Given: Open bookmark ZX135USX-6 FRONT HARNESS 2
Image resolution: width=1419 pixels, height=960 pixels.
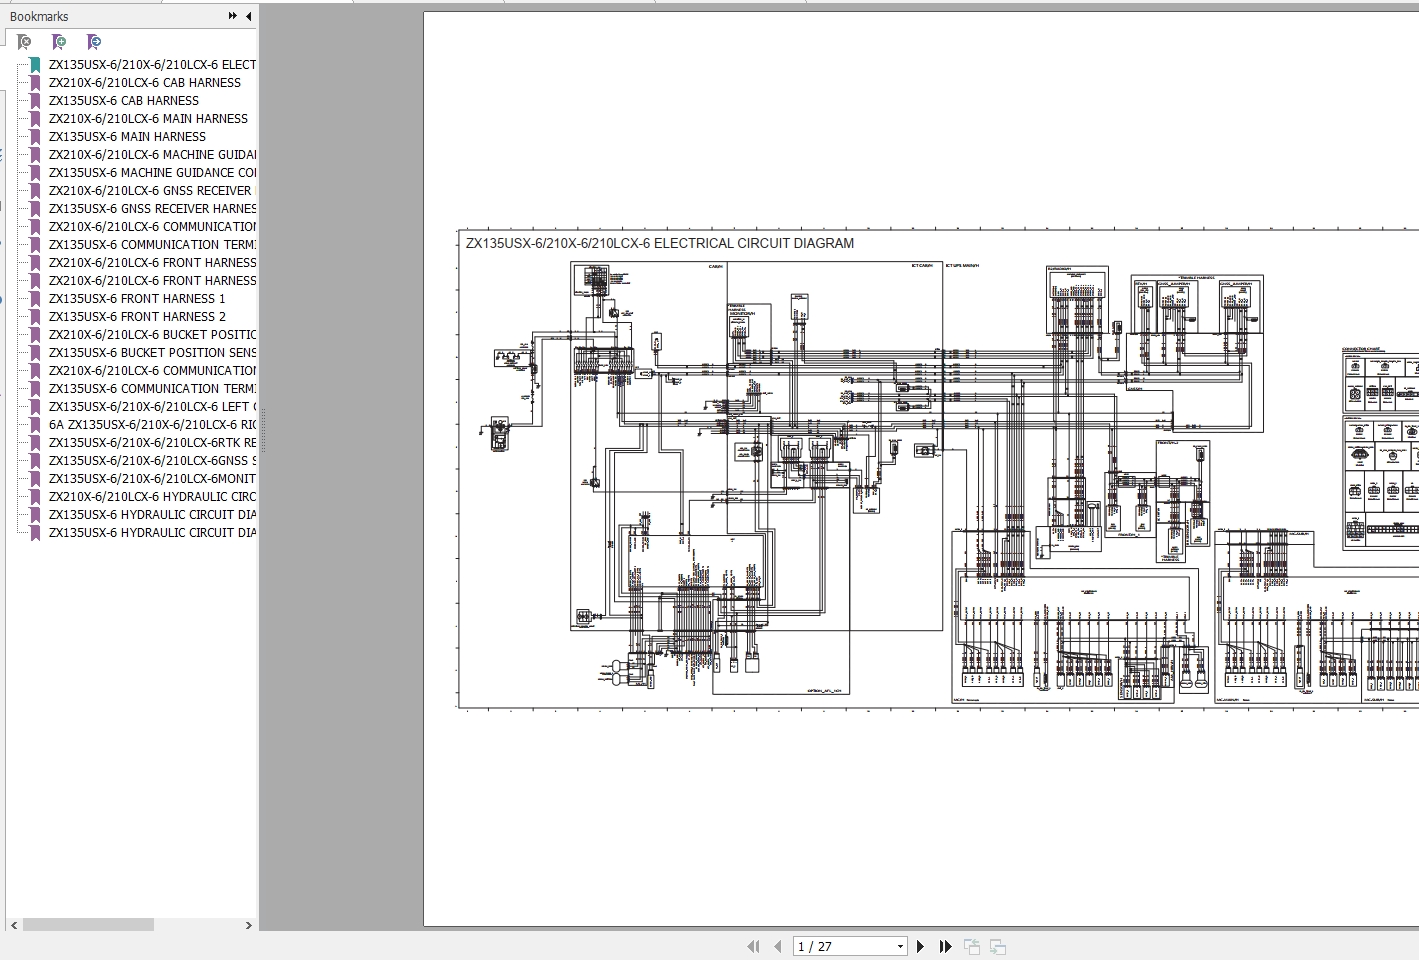Looking at the screenshot, I should [x=137, y=317].
